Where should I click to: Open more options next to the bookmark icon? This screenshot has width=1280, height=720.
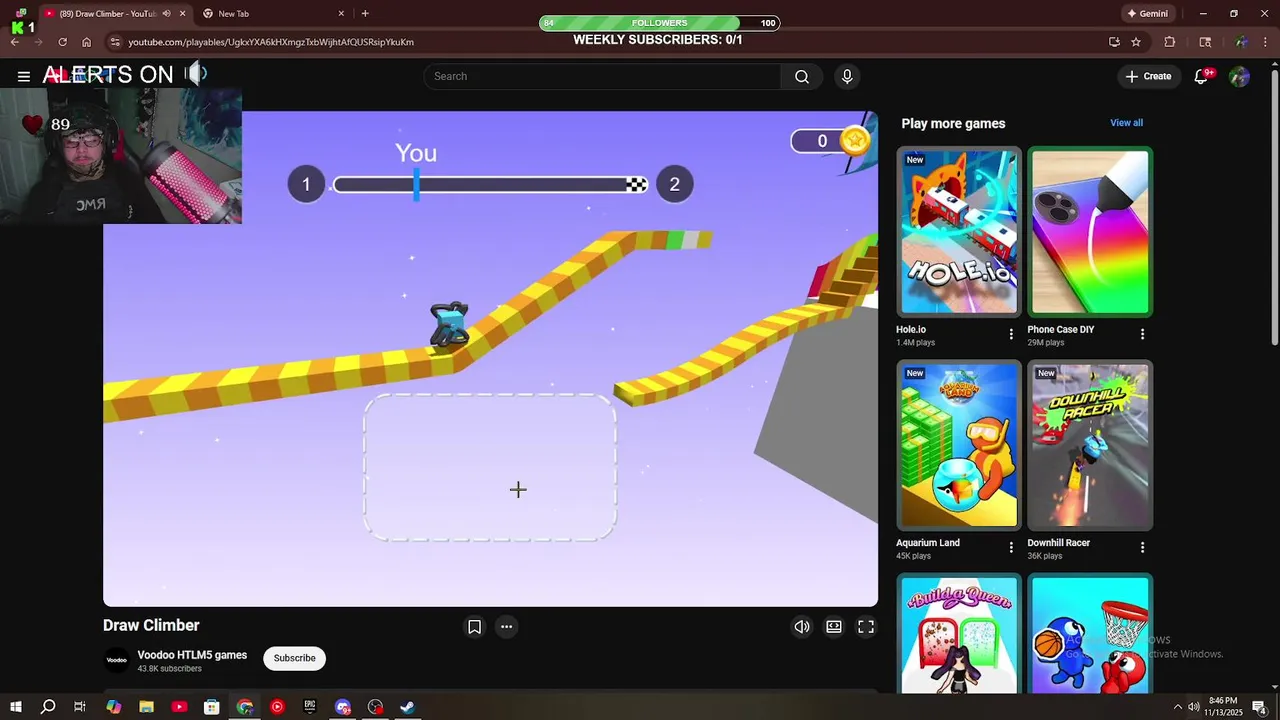point(507,627)
